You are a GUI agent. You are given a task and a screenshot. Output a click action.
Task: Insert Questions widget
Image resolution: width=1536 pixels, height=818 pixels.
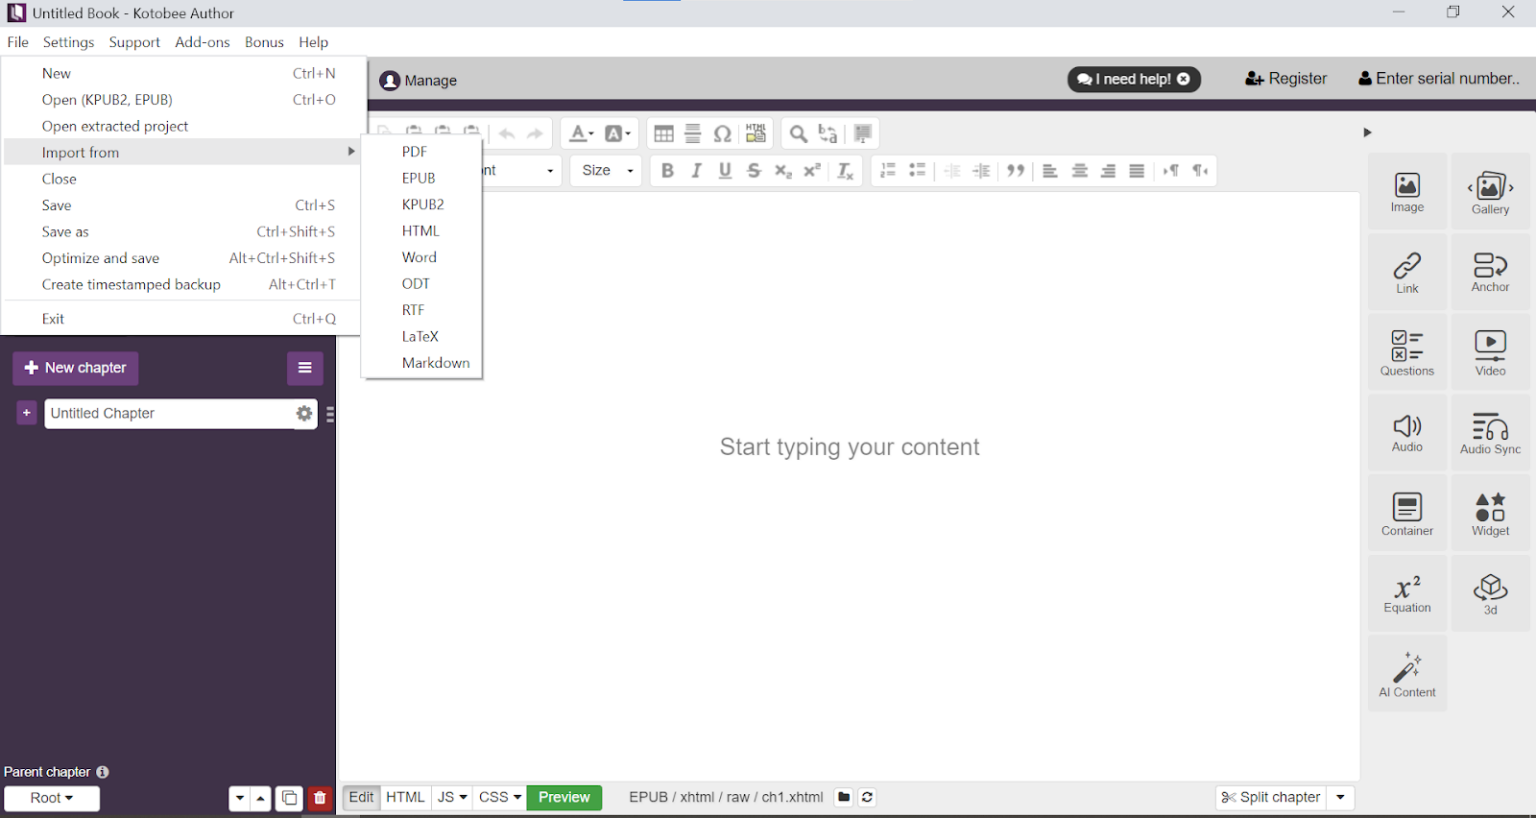tap(1407, 352)
